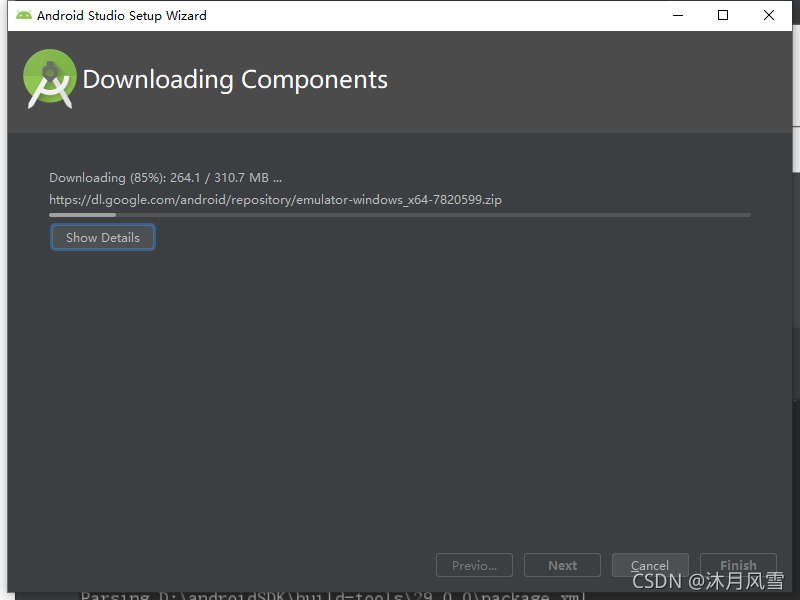Viewport: 800px width, 600px height.
Task: Click the Downloading Components heading
Action: click(x=235, y=80)
